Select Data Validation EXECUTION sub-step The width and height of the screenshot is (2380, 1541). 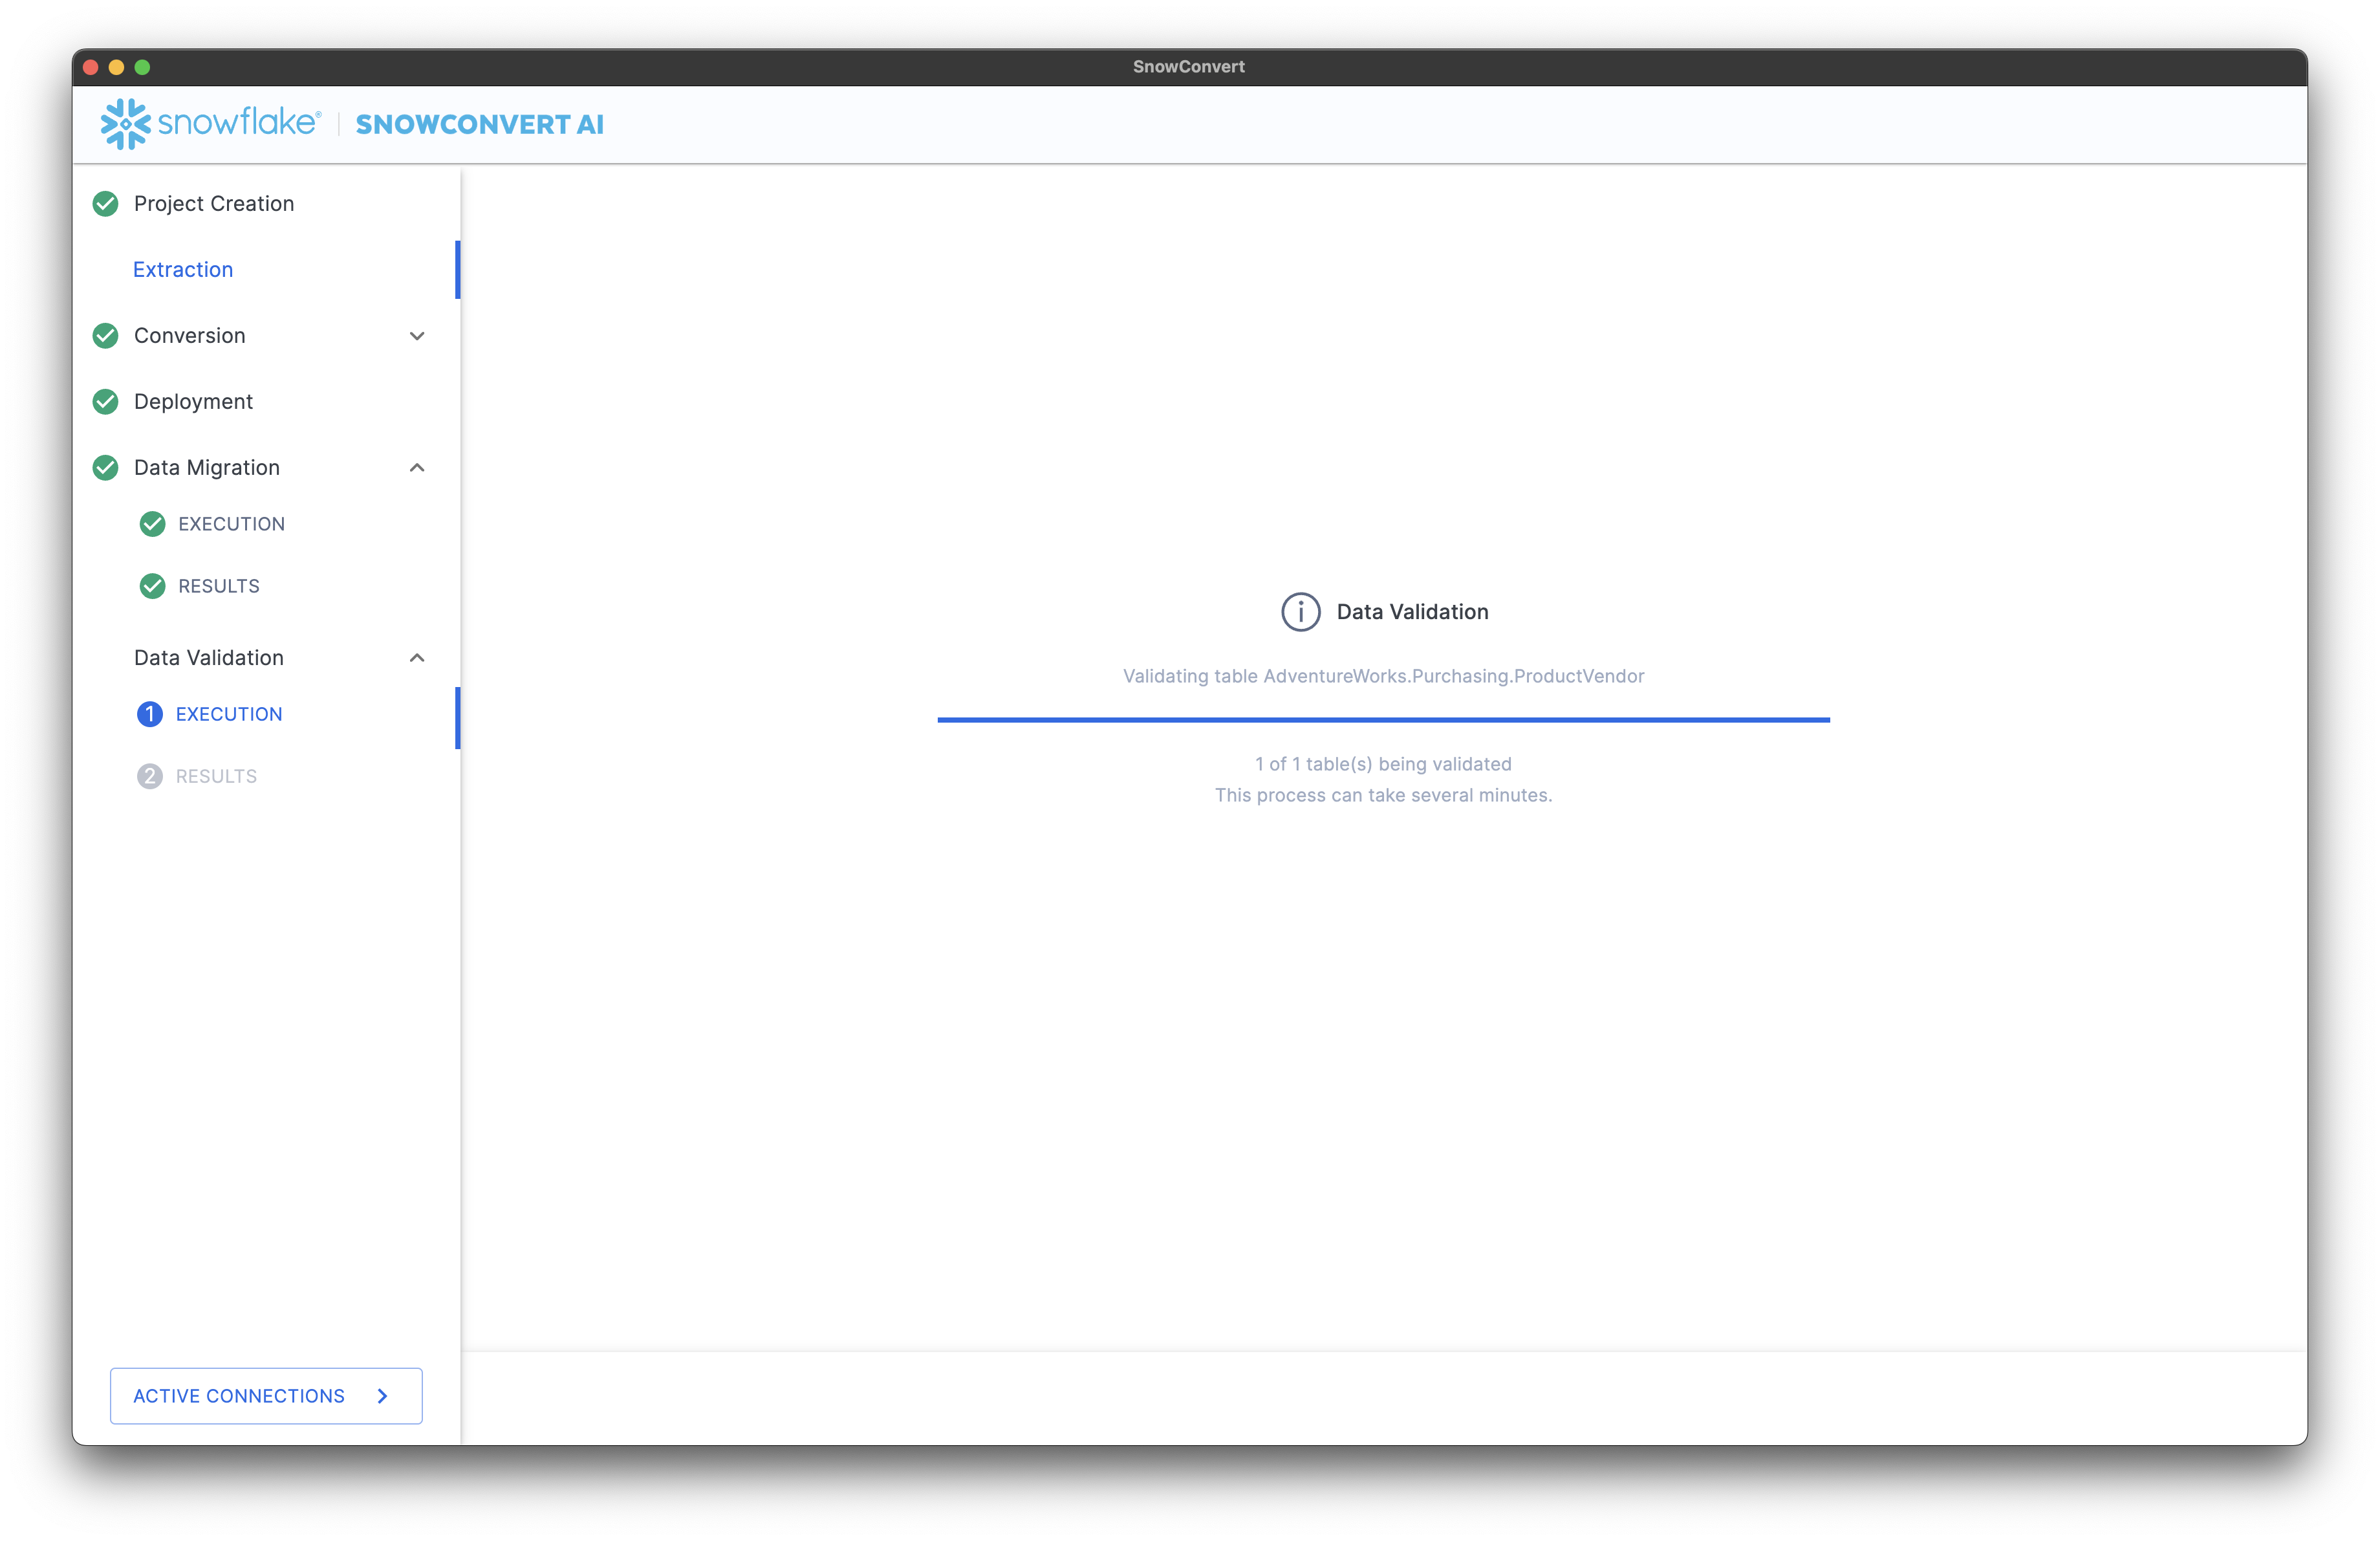[x=229, y=714]
